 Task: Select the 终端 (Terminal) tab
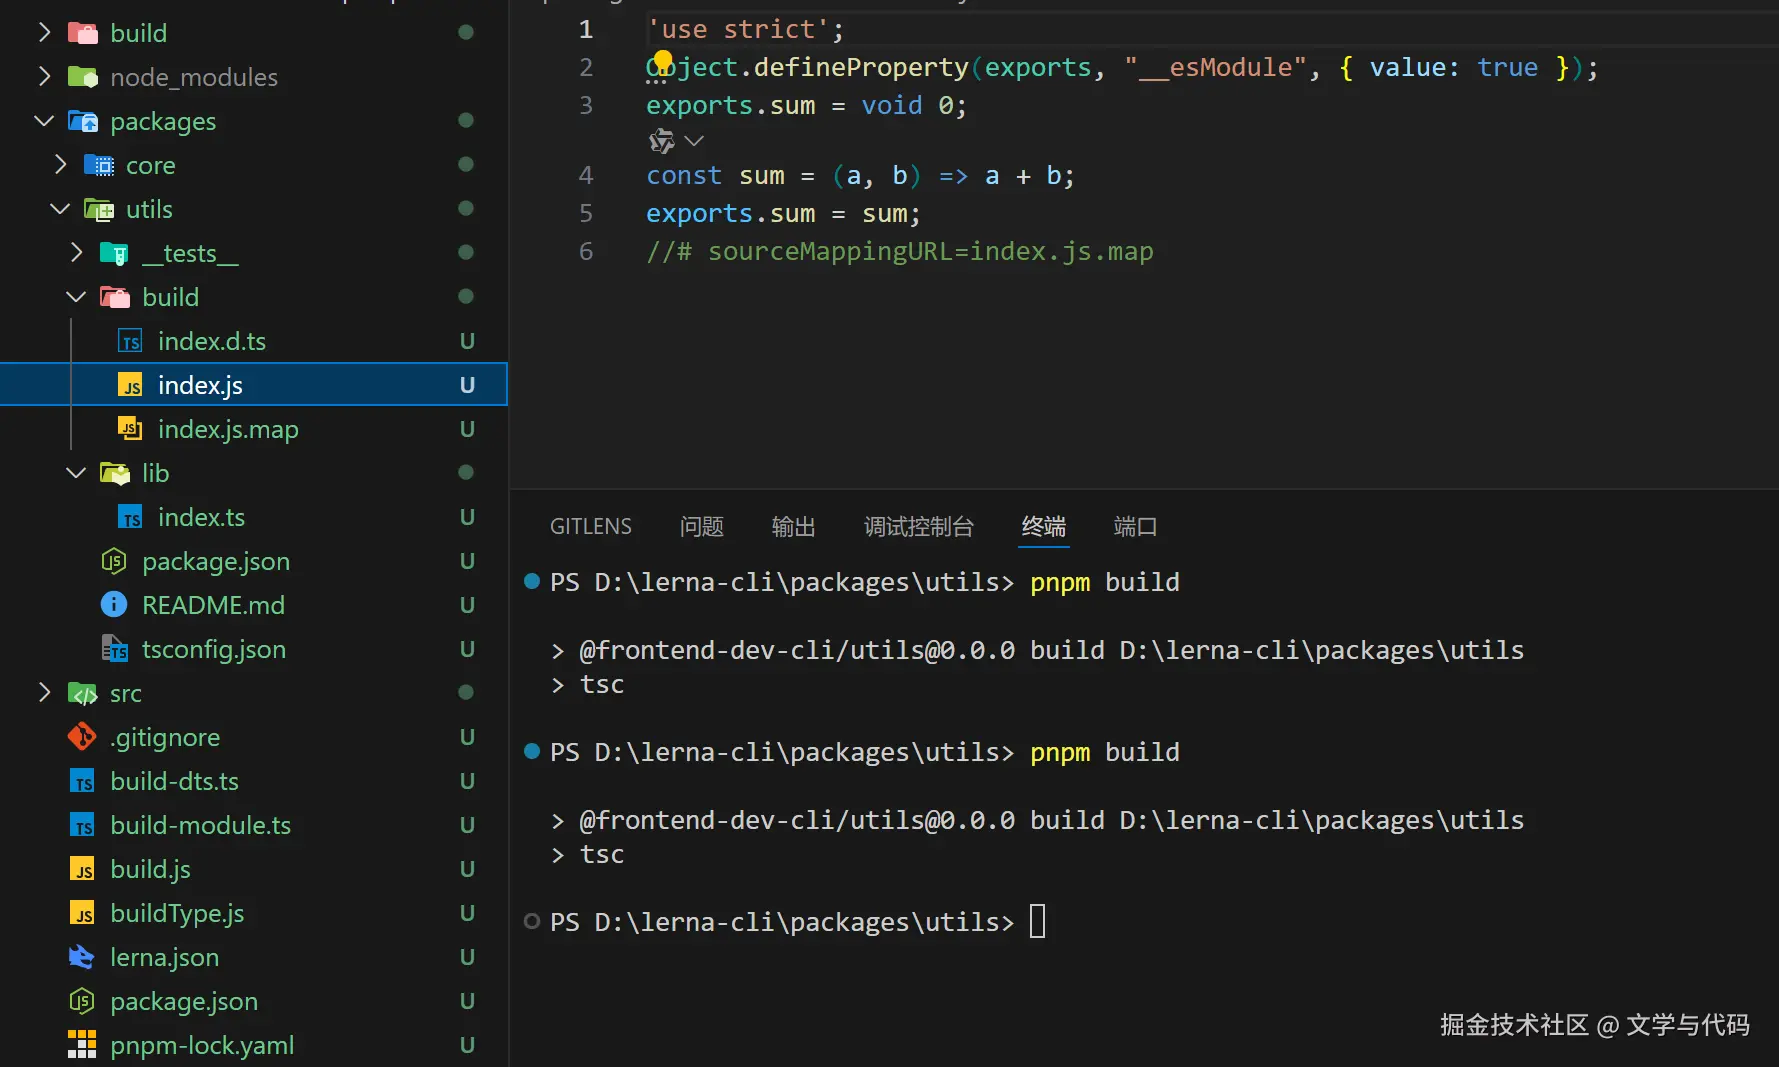1044,527
